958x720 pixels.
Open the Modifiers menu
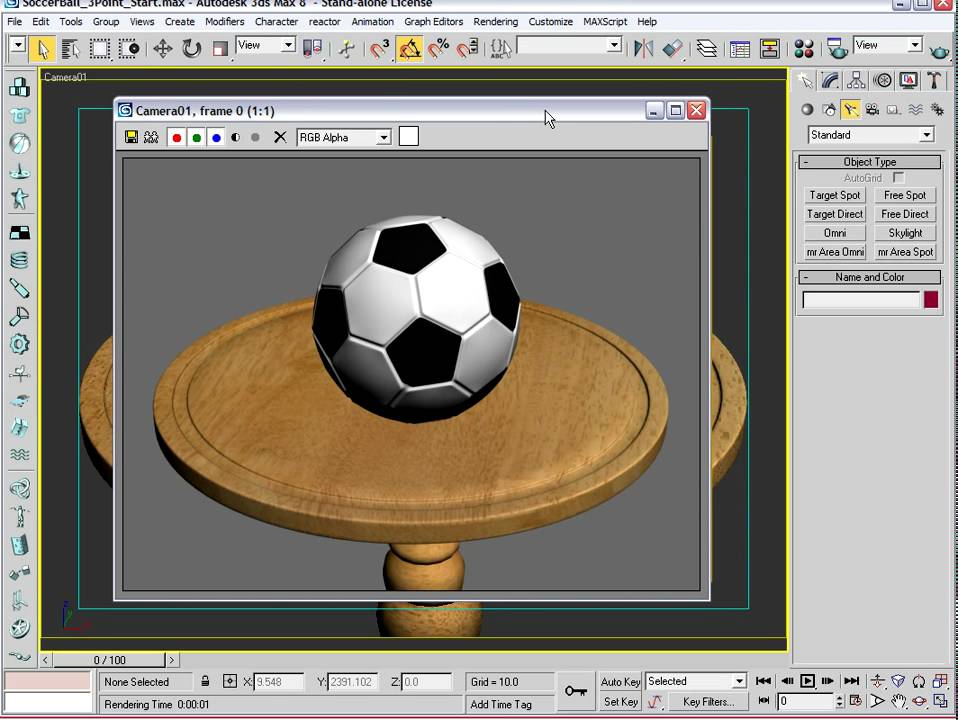[224, 21]
